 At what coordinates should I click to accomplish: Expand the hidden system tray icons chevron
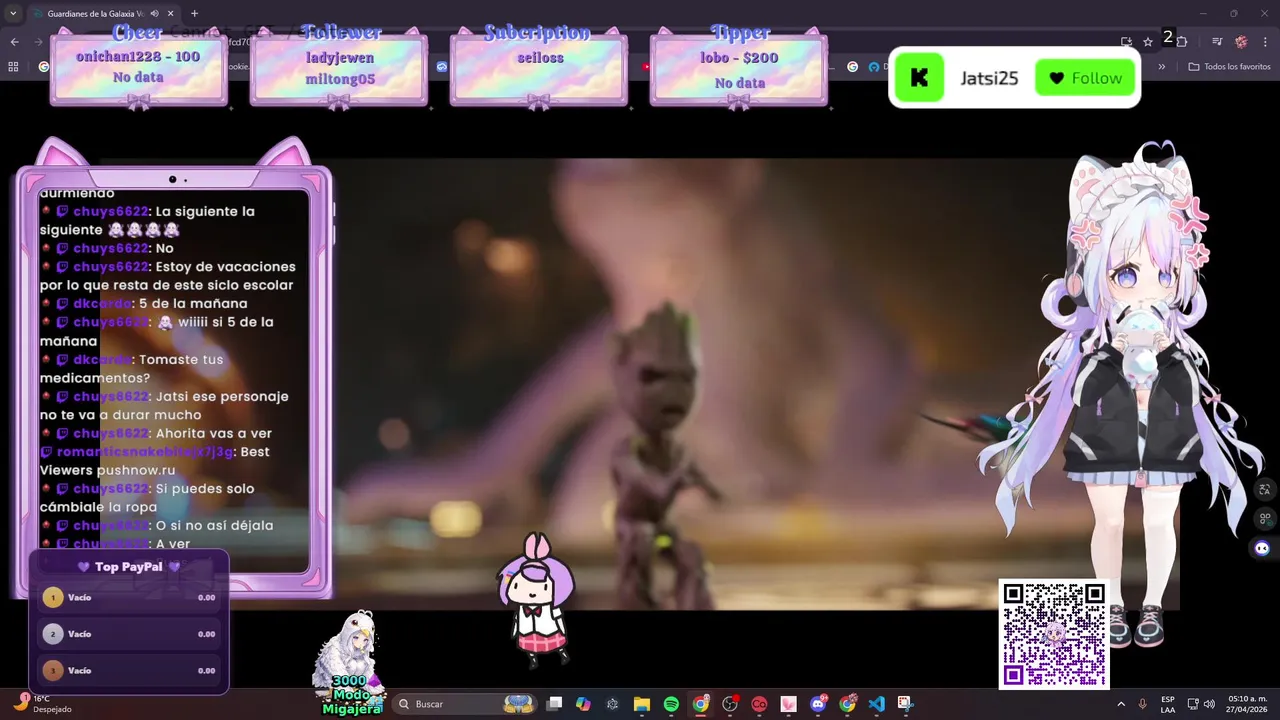(x=1121, y=704)
